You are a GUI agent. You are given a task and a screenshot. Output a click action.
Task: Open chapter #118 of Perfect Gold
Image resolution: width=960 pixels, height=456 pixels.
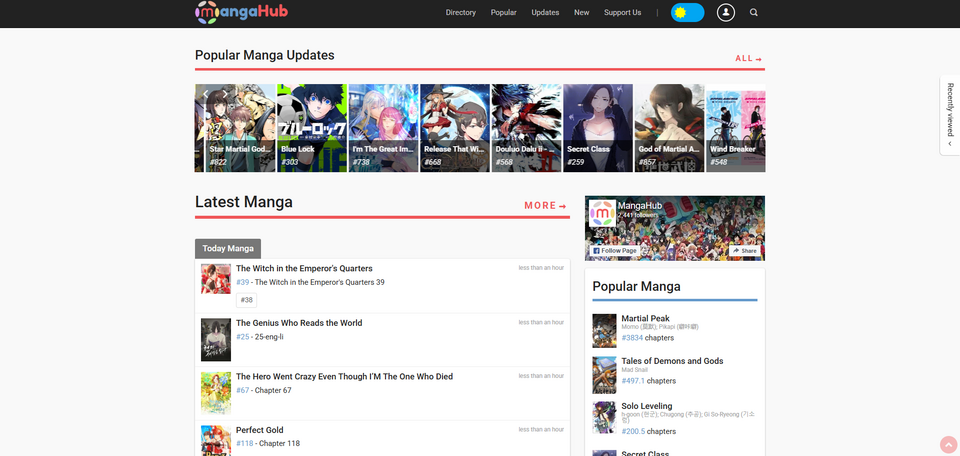tap(244, 444)
